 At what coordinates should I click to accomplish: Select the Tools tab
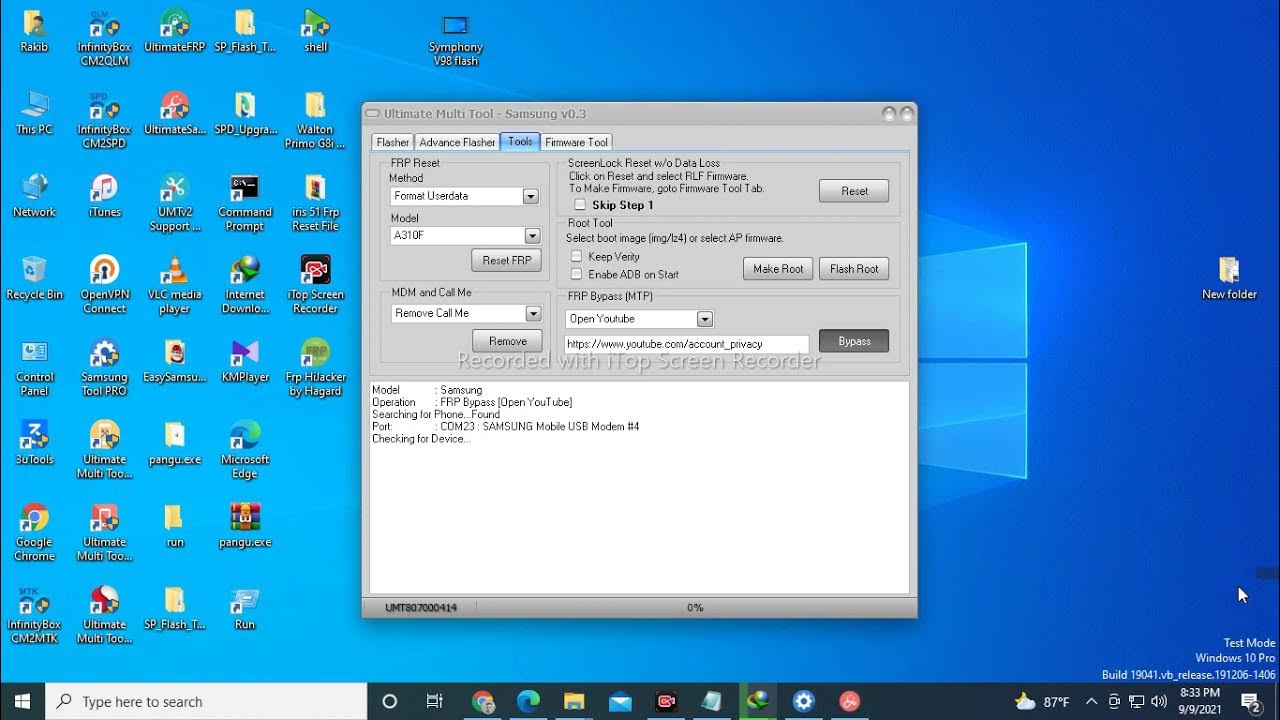[x=520, y=141]
